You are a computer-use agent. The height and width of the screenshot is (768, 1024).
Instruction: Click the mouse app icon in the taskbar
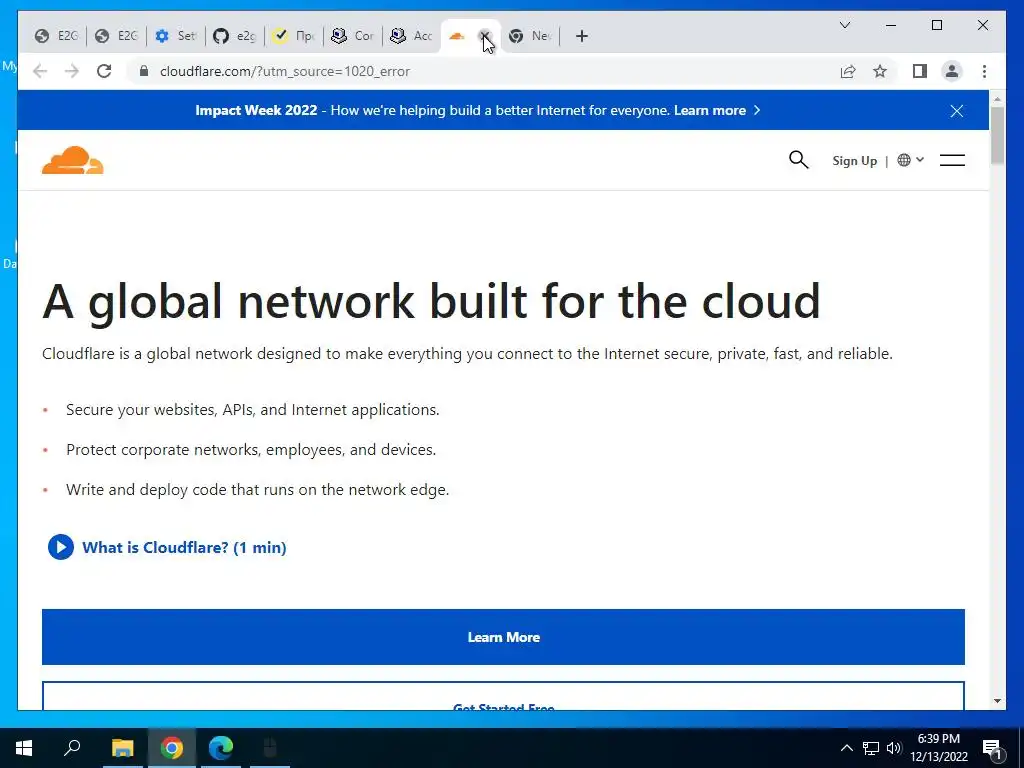pyautogui.click(x=270, y=748)
